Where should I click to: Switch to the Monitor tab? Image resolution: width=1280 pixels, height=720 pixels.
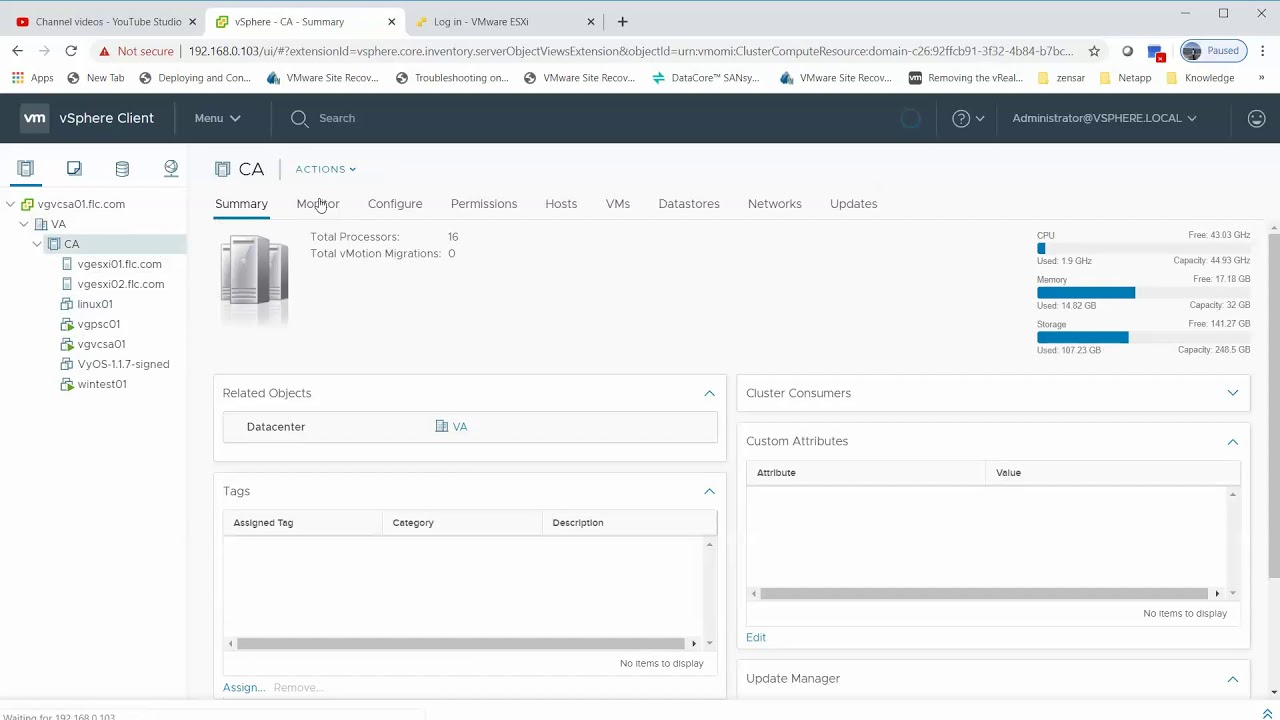(318, 204)
